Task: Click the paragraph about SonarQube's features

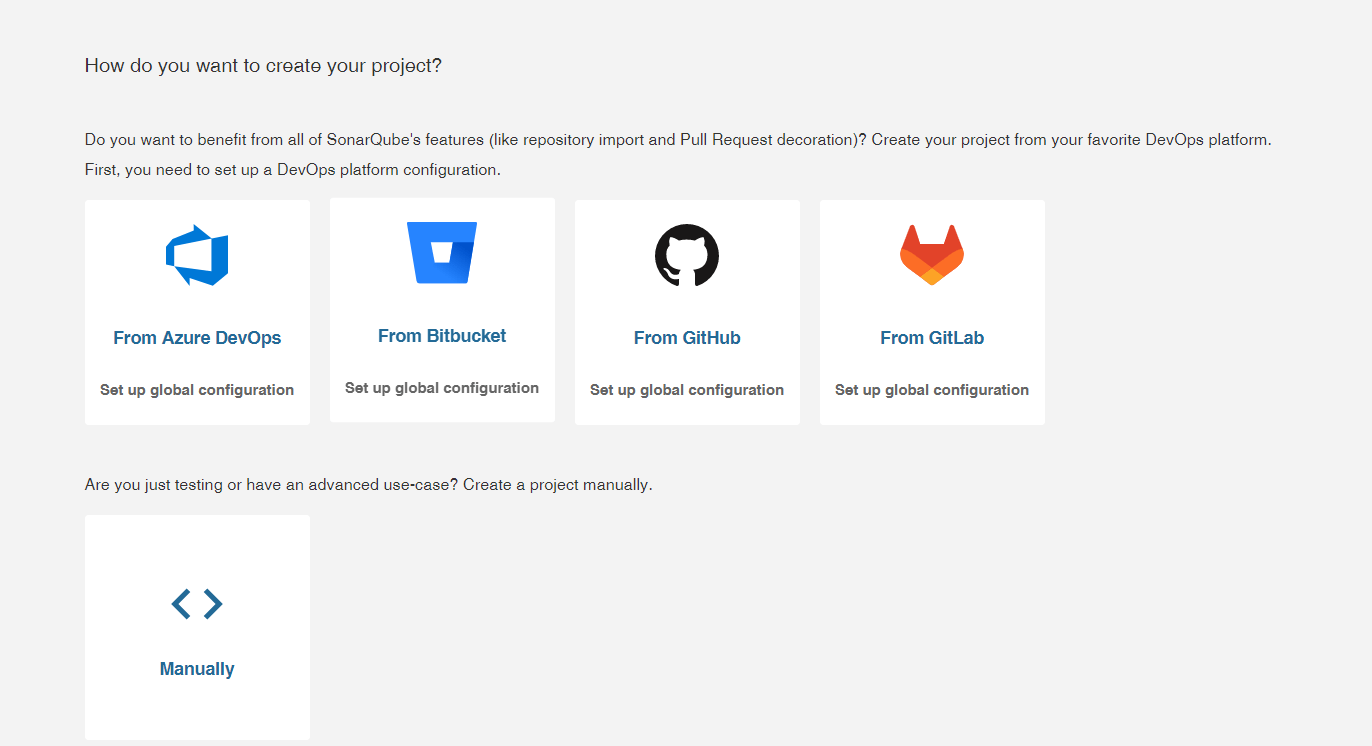Action: pyautogui.click(x=677, y=140)
